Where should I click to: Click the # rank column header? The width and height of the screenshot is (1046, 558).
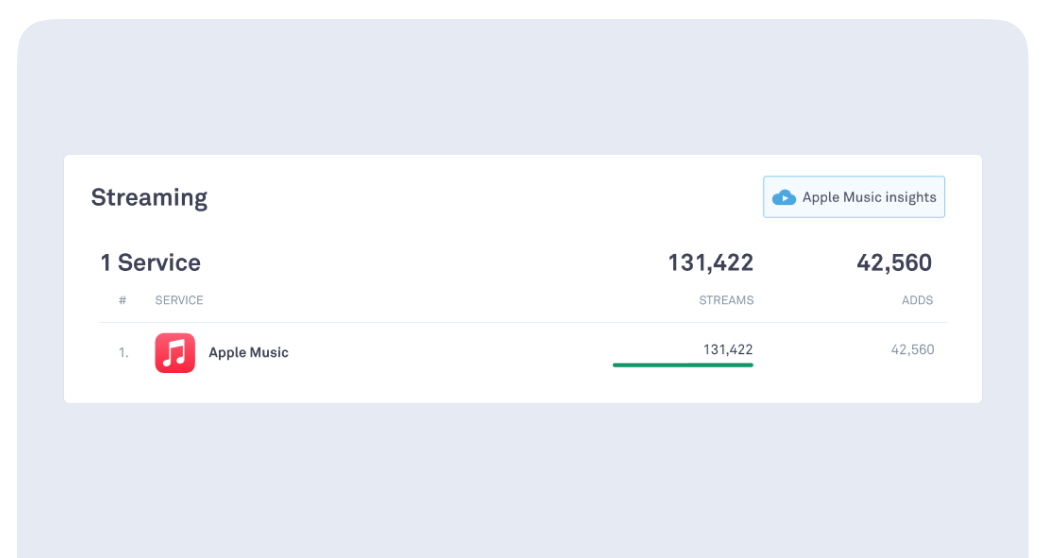click(123, 300)
